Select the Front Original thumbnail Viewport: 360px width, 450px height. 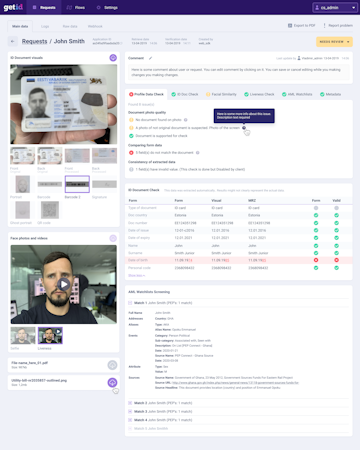[22, 156]
